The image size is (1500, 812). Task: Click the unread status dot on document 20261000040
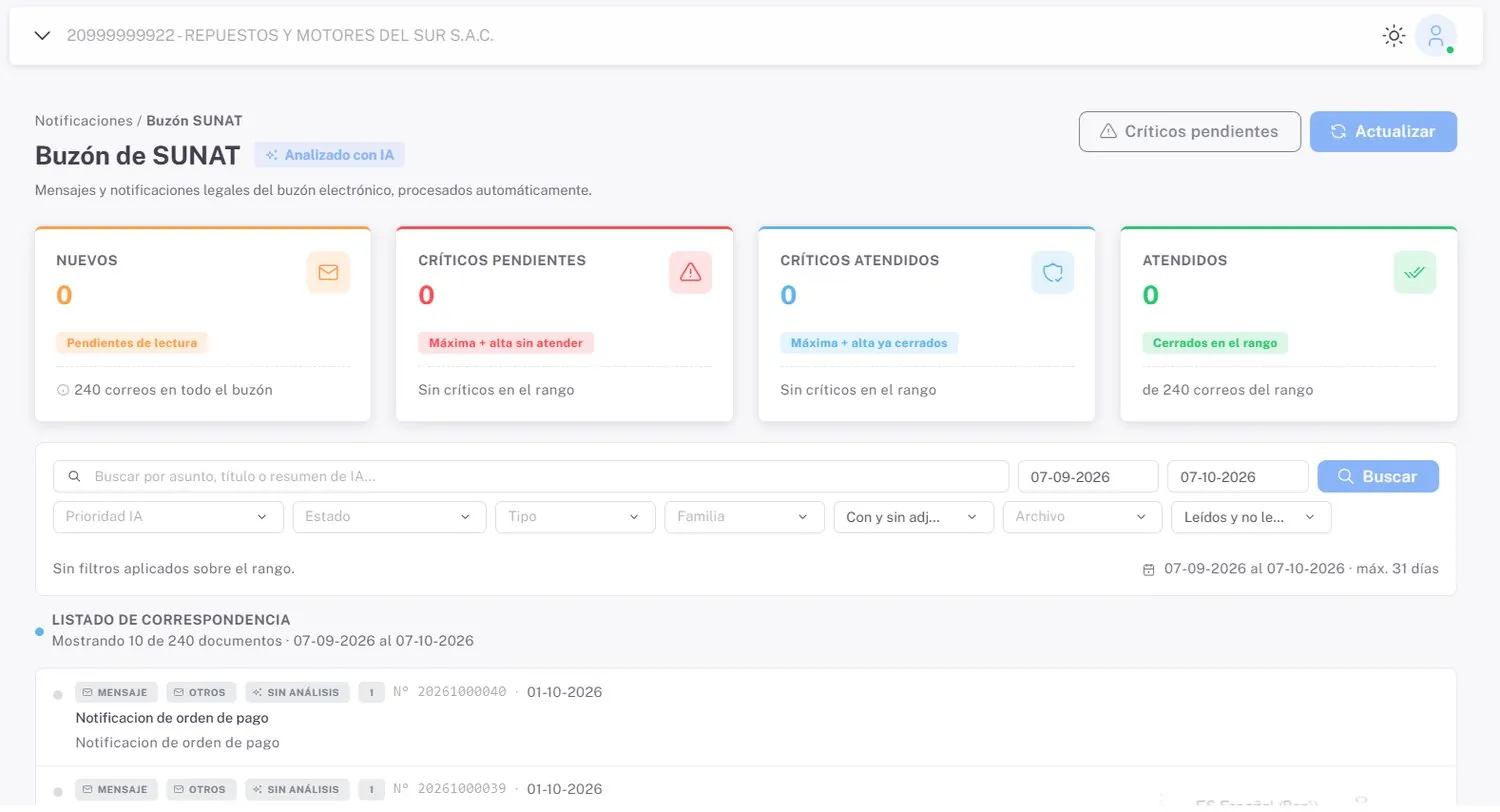coord(57,694)
